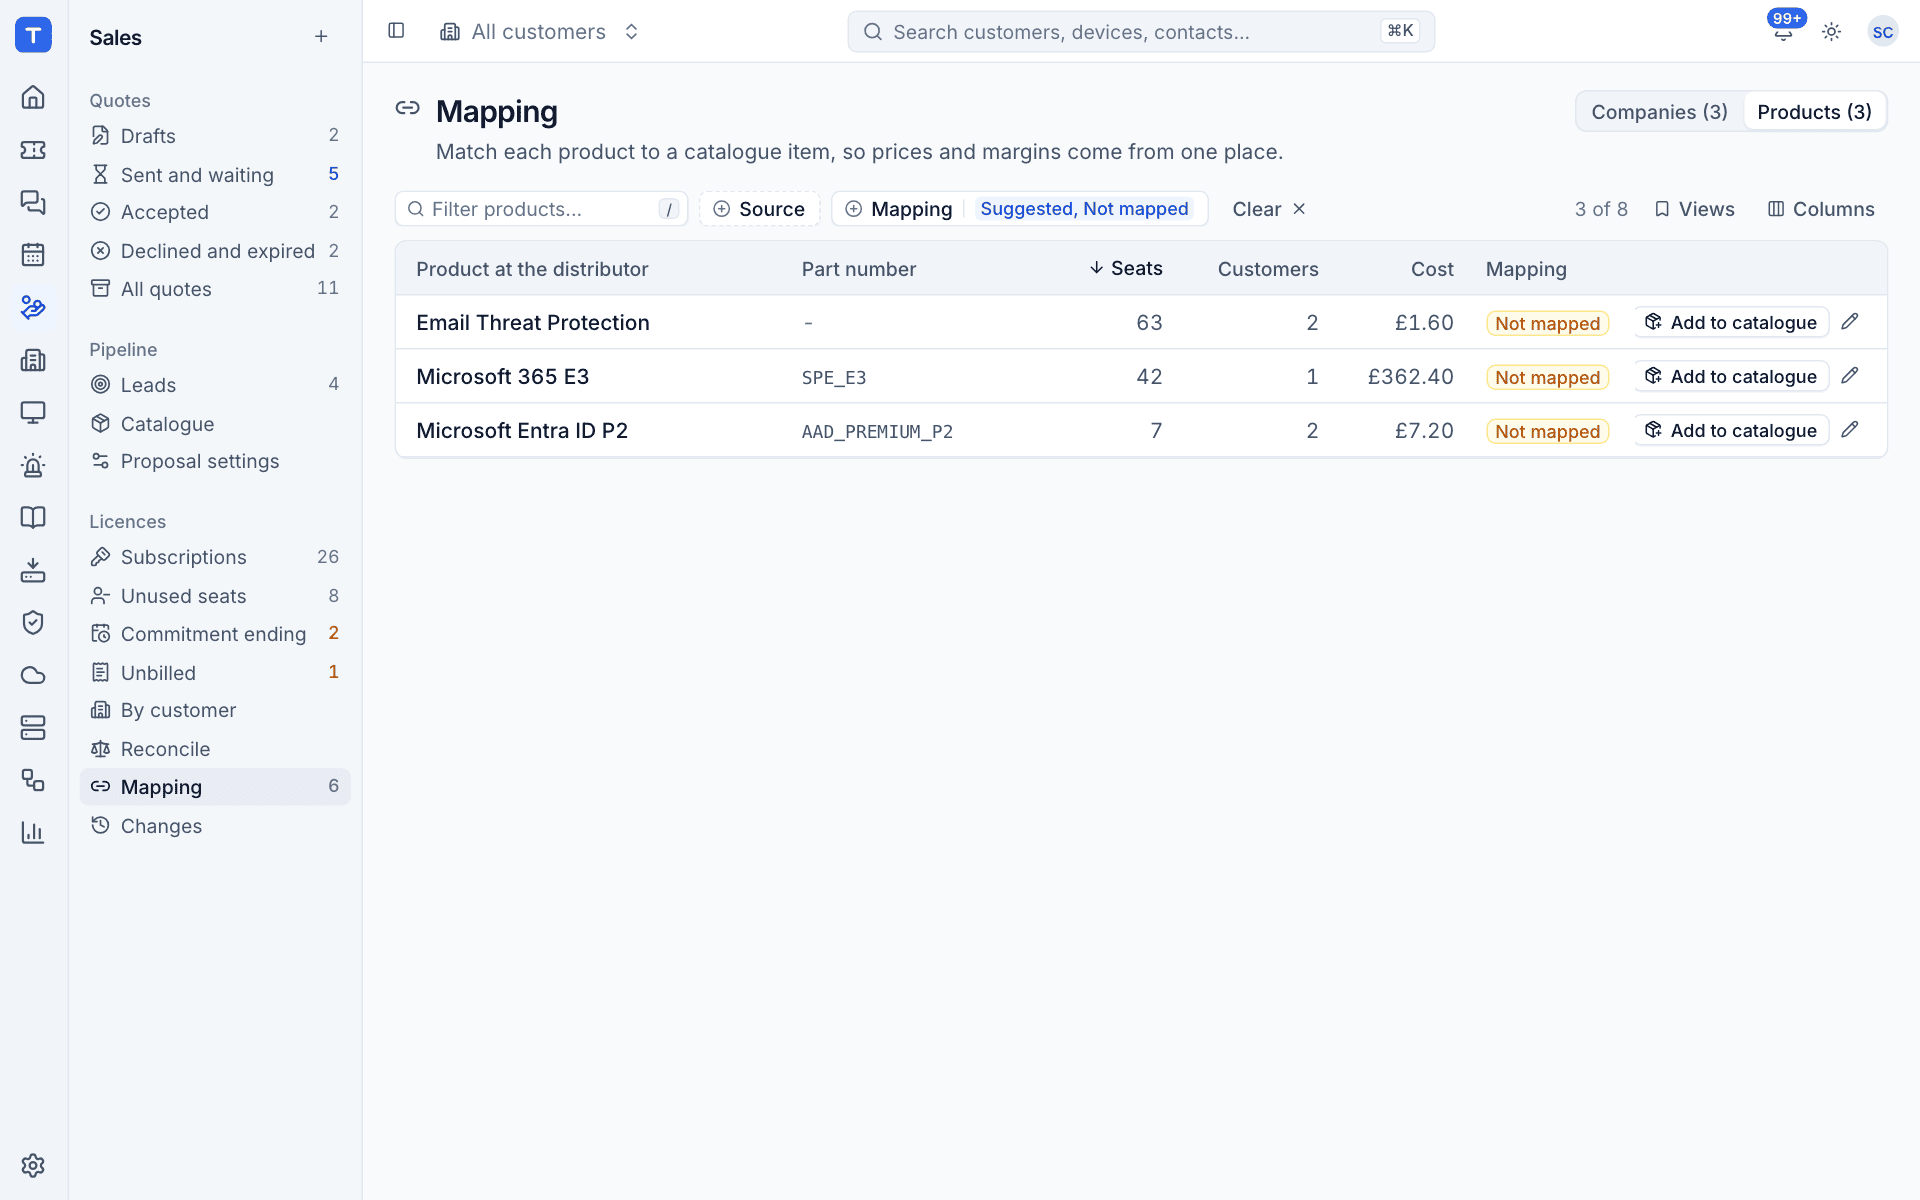Open Leads in the Pipeline section

215,385
